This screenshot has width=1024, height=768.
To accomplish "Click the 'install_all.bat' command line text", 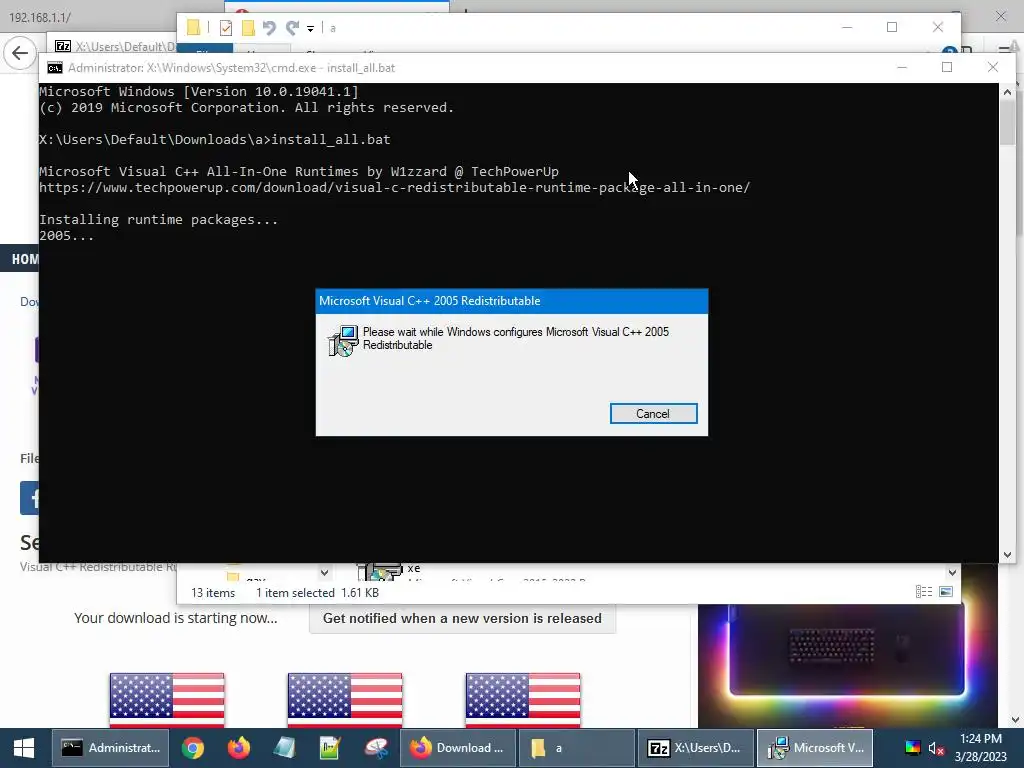I will 331,139.
